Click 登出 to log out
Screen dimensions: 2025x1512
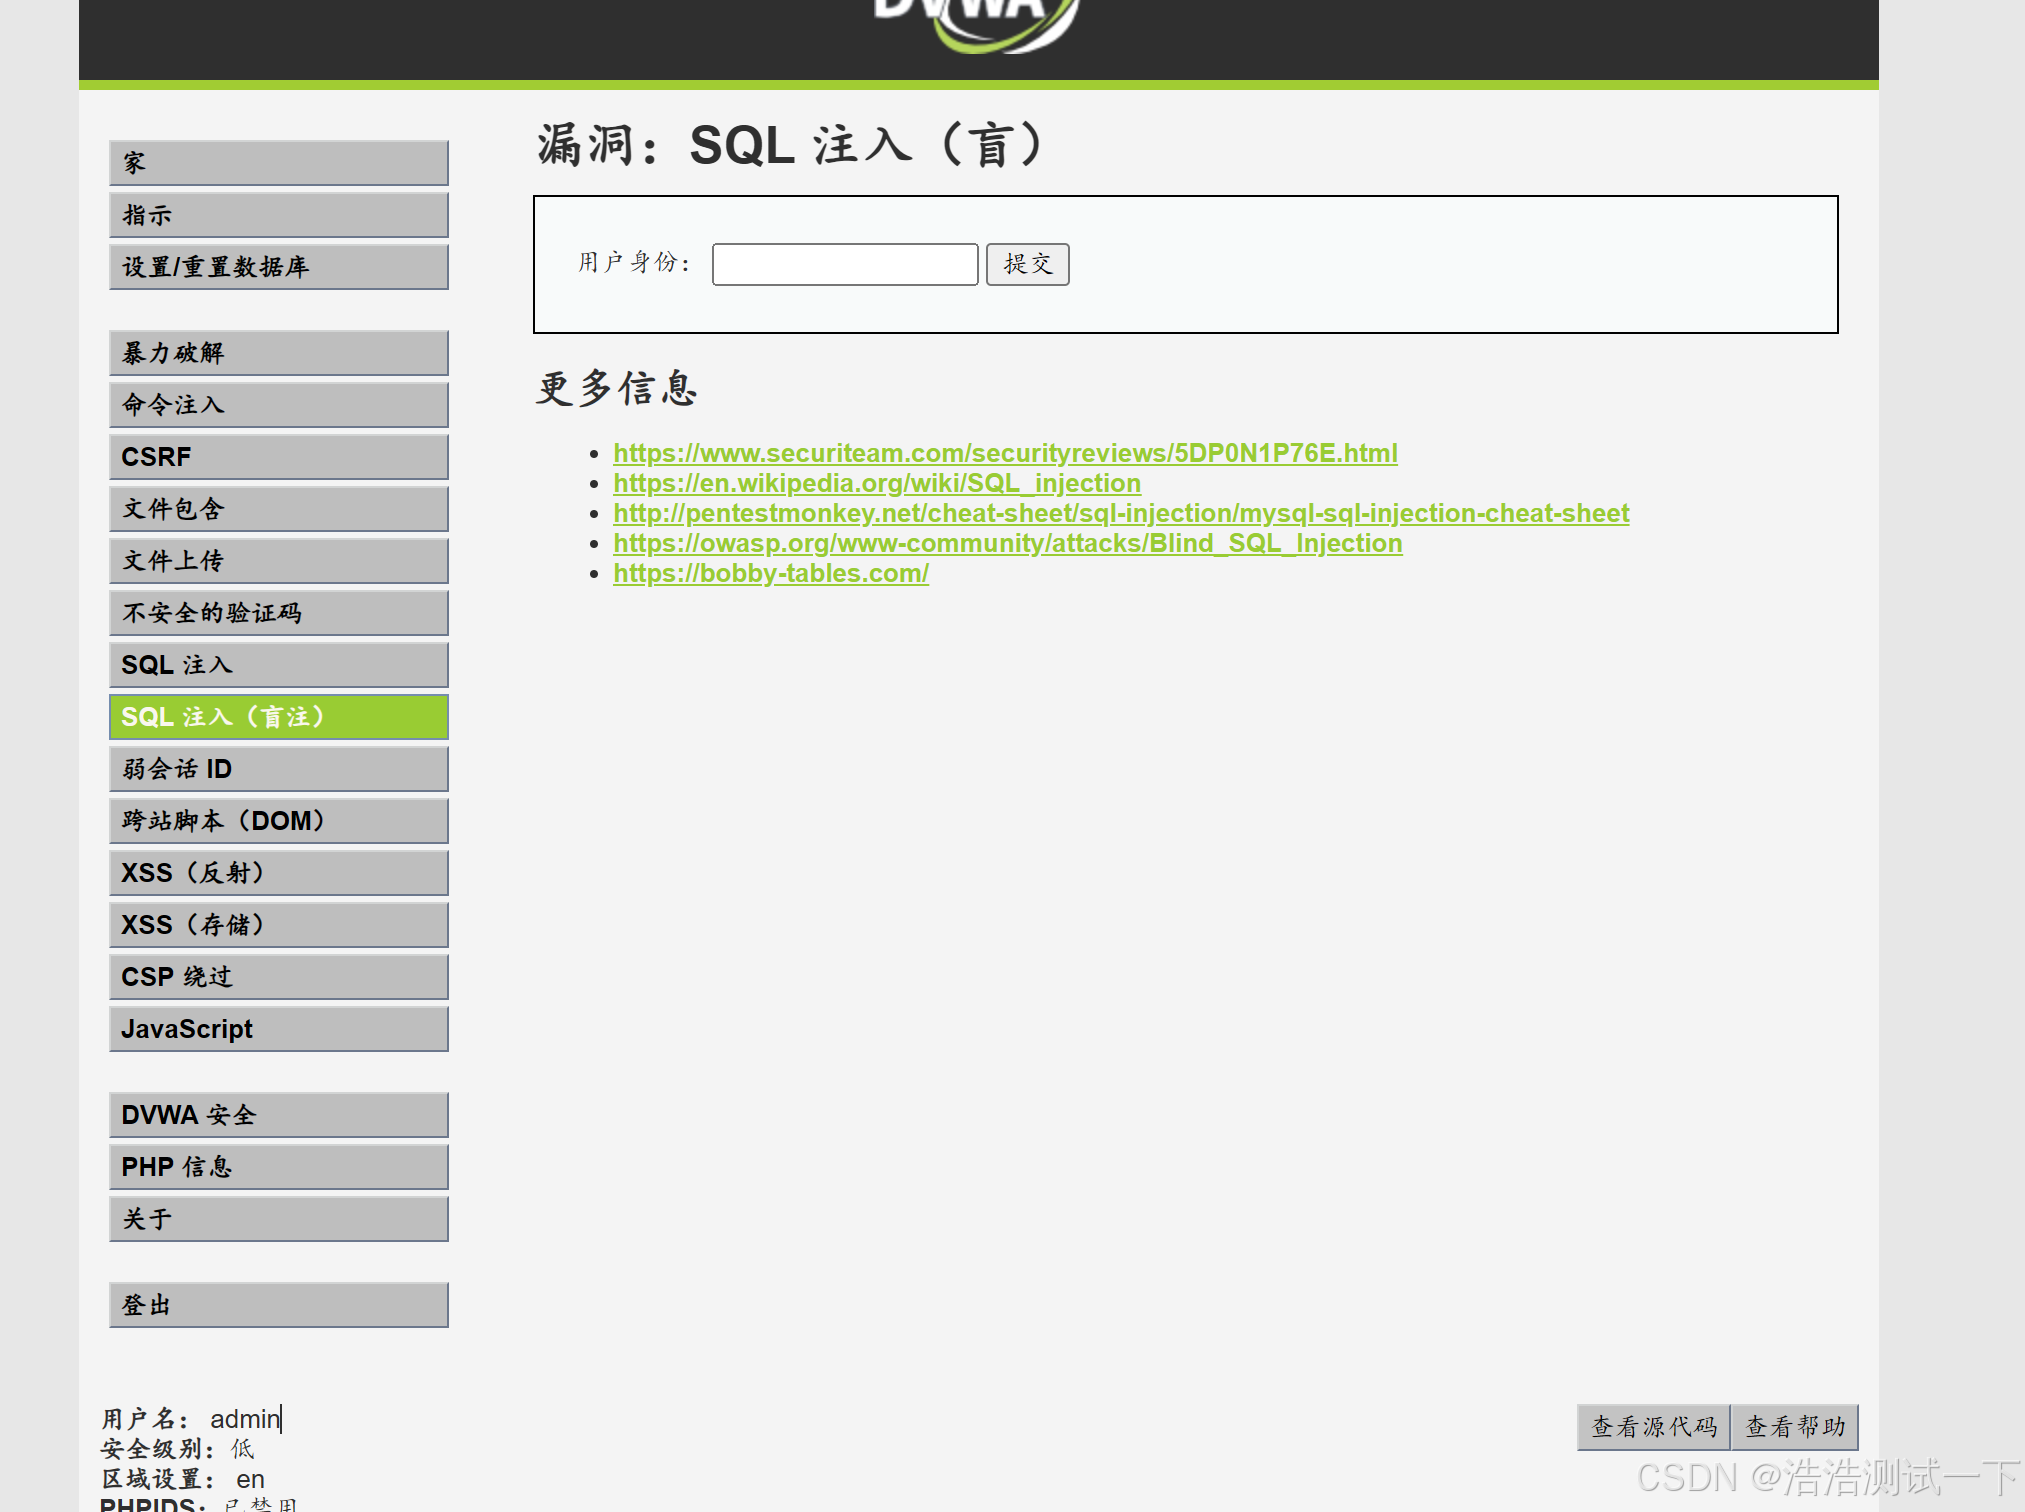pos(278,1305)
